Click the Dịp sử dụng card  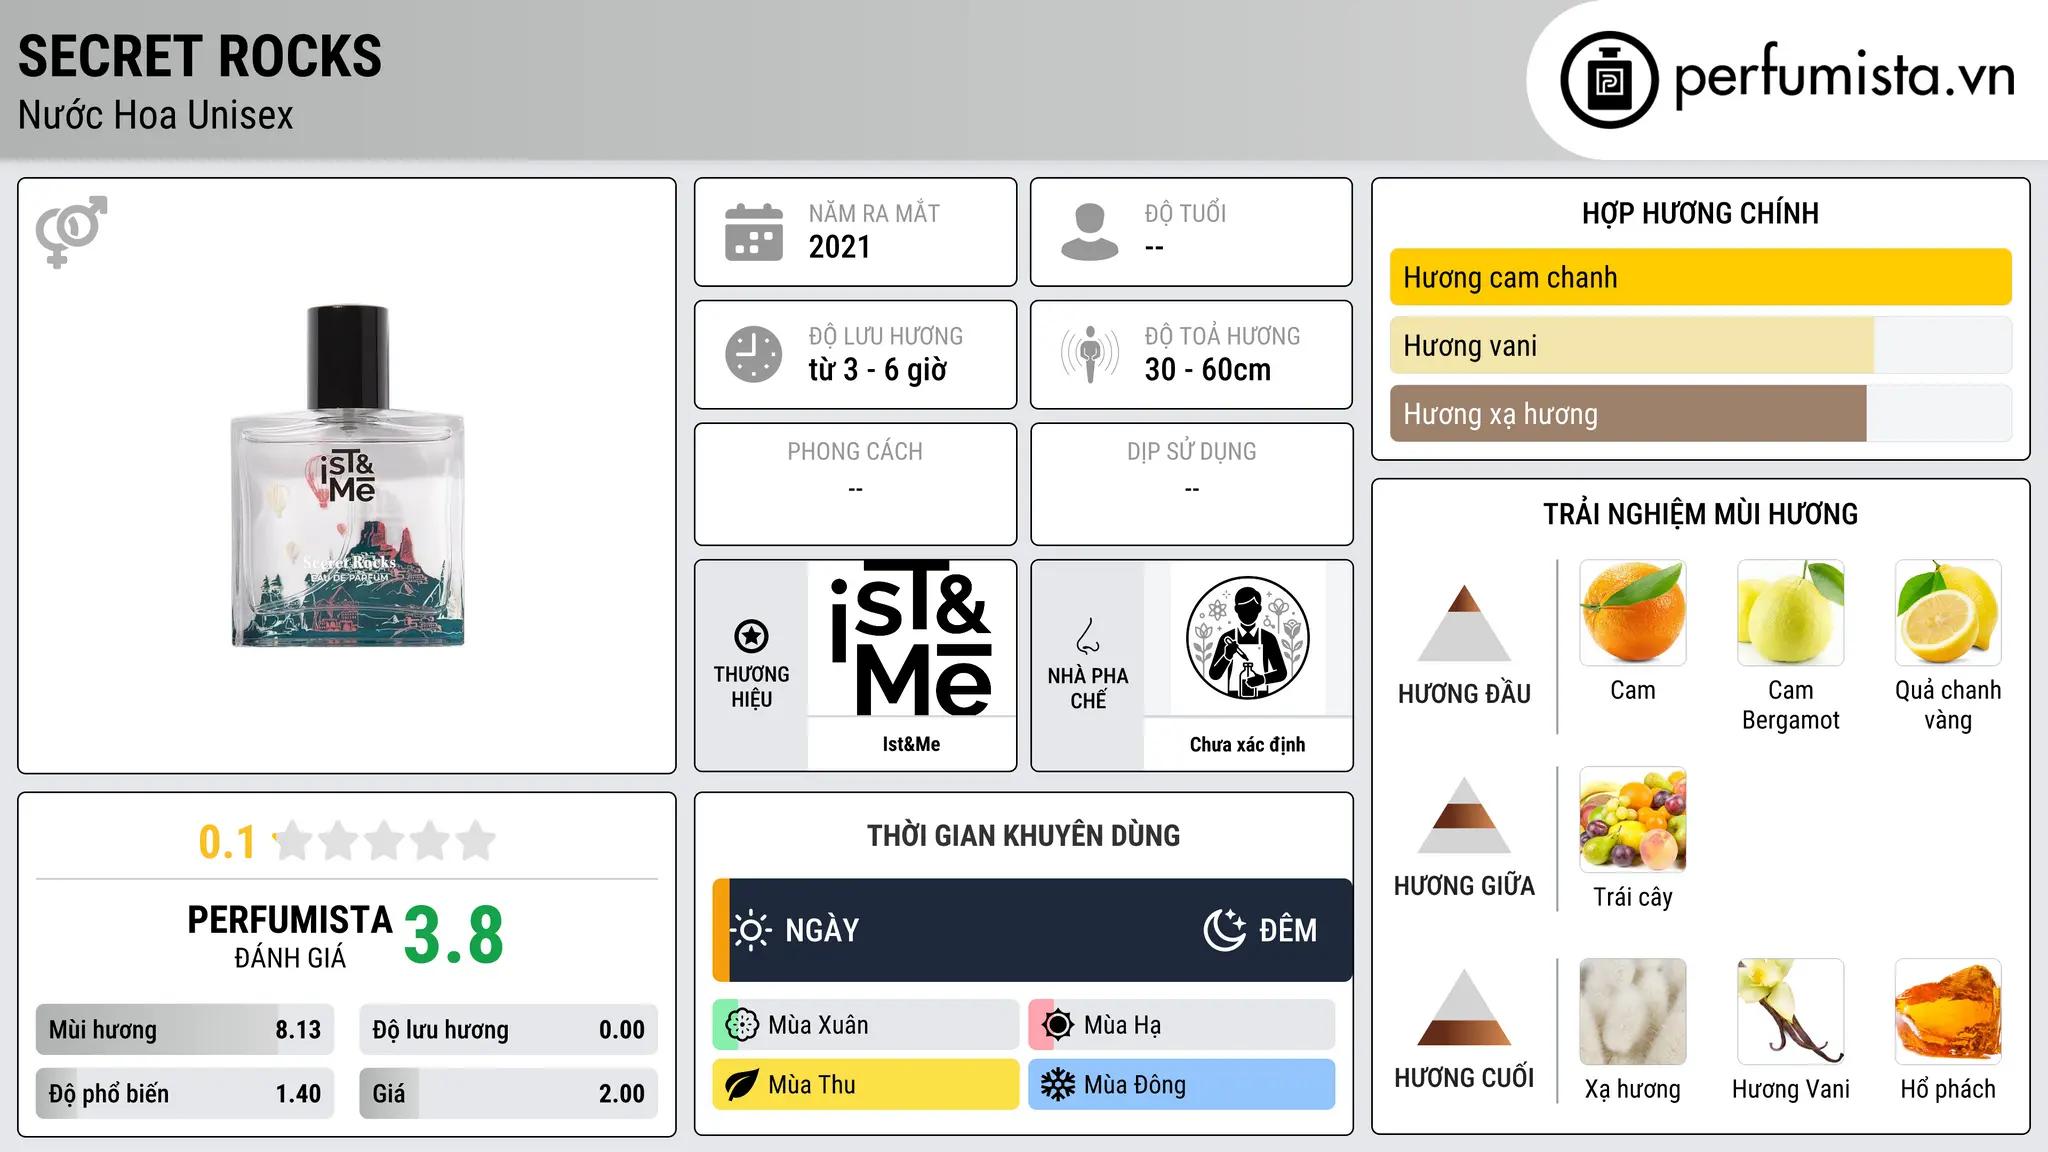click(x=1191, y=484)
